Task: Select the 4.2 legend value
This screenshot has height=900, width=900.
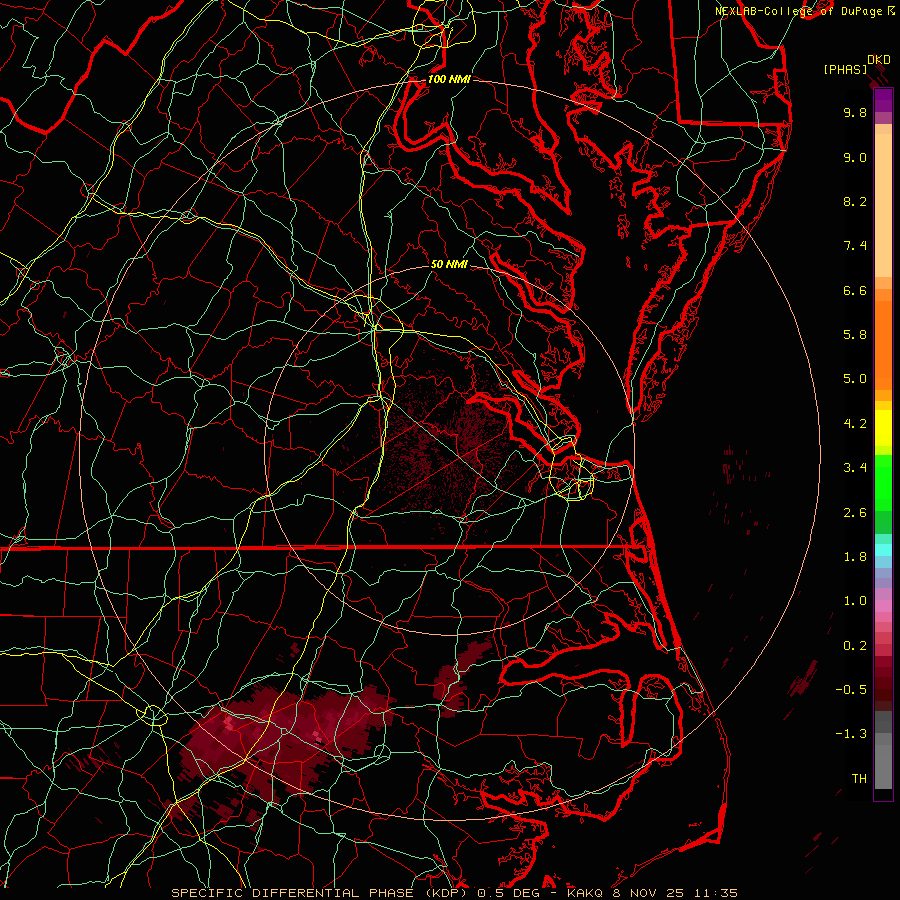Action: tap(855, 424)
